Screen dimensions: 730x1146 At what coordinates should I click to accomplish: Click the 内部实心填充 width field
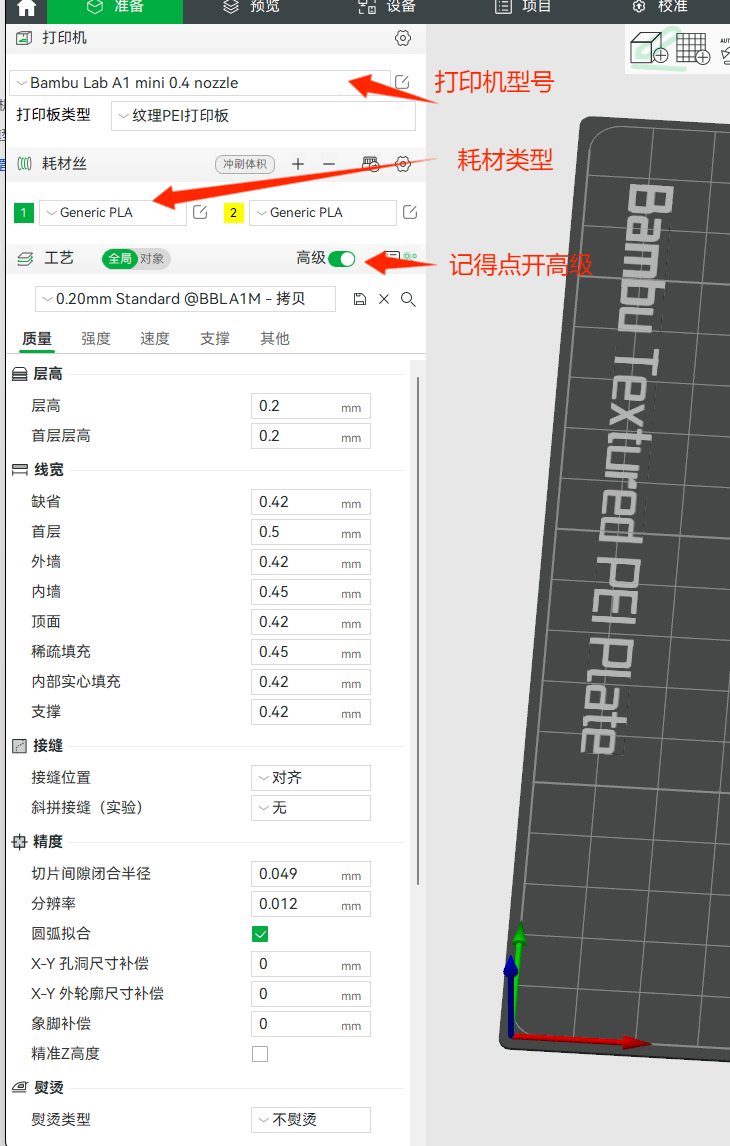[311, 682]
